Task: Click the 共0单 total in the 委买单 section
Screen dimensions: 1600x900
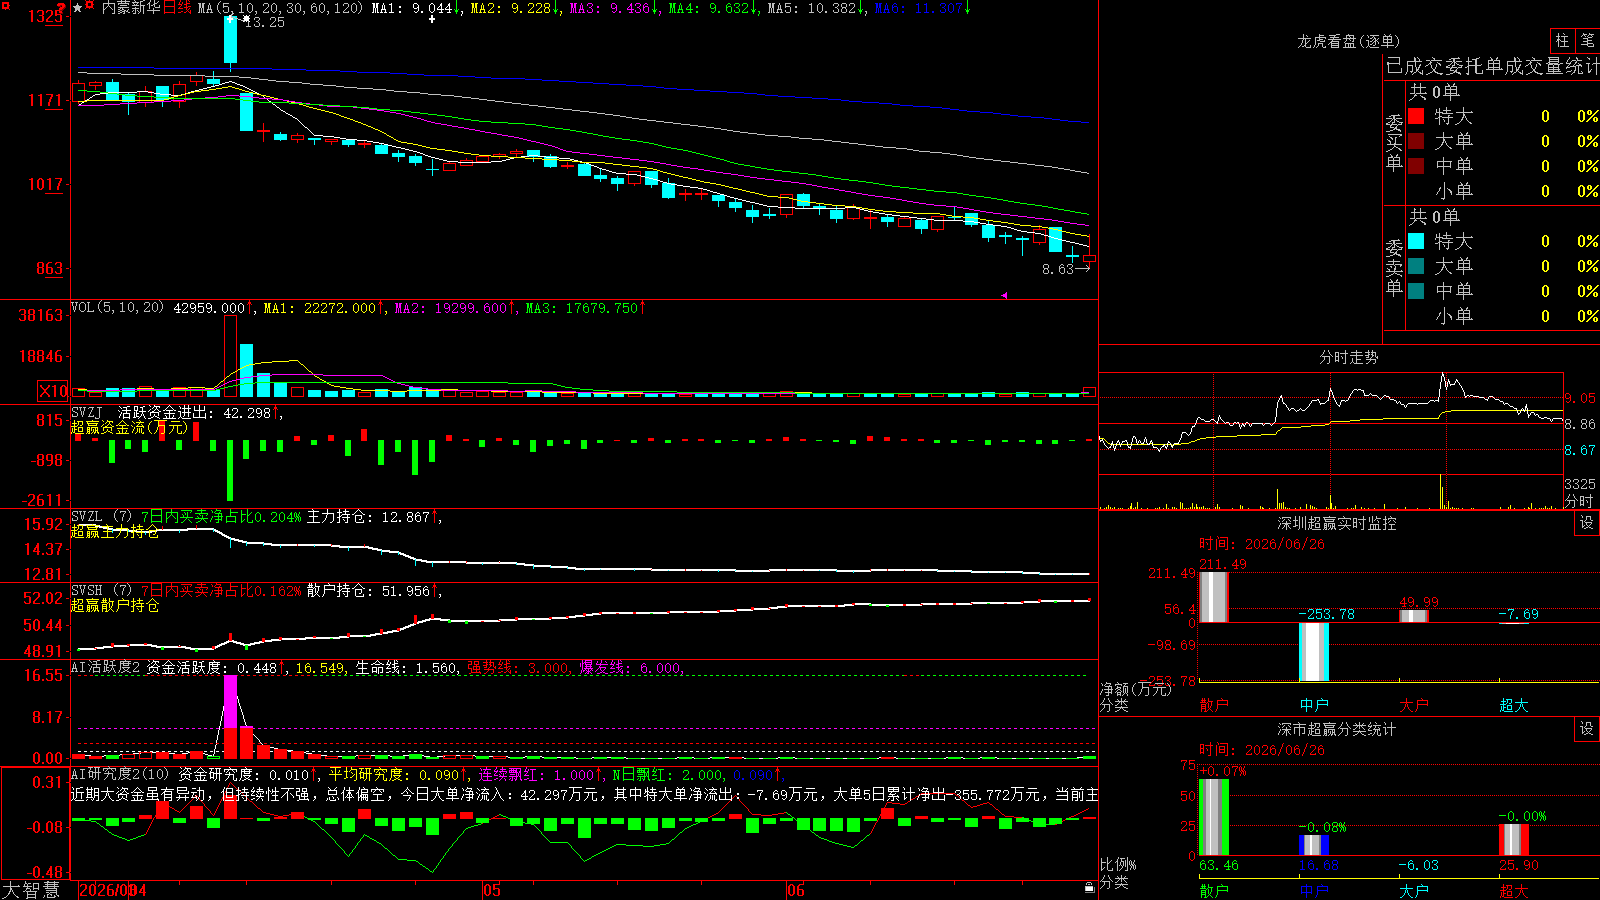Action: point(1434,91)
